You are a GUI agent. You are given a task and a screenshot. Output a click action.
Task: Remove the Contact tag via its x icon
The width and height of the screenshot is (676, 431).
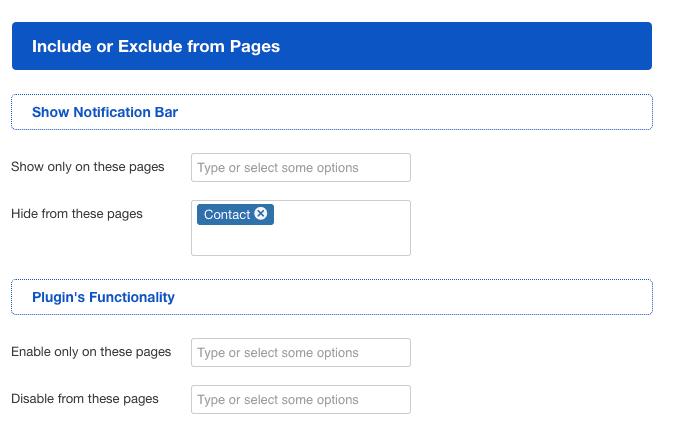click(x=261, y=214)
